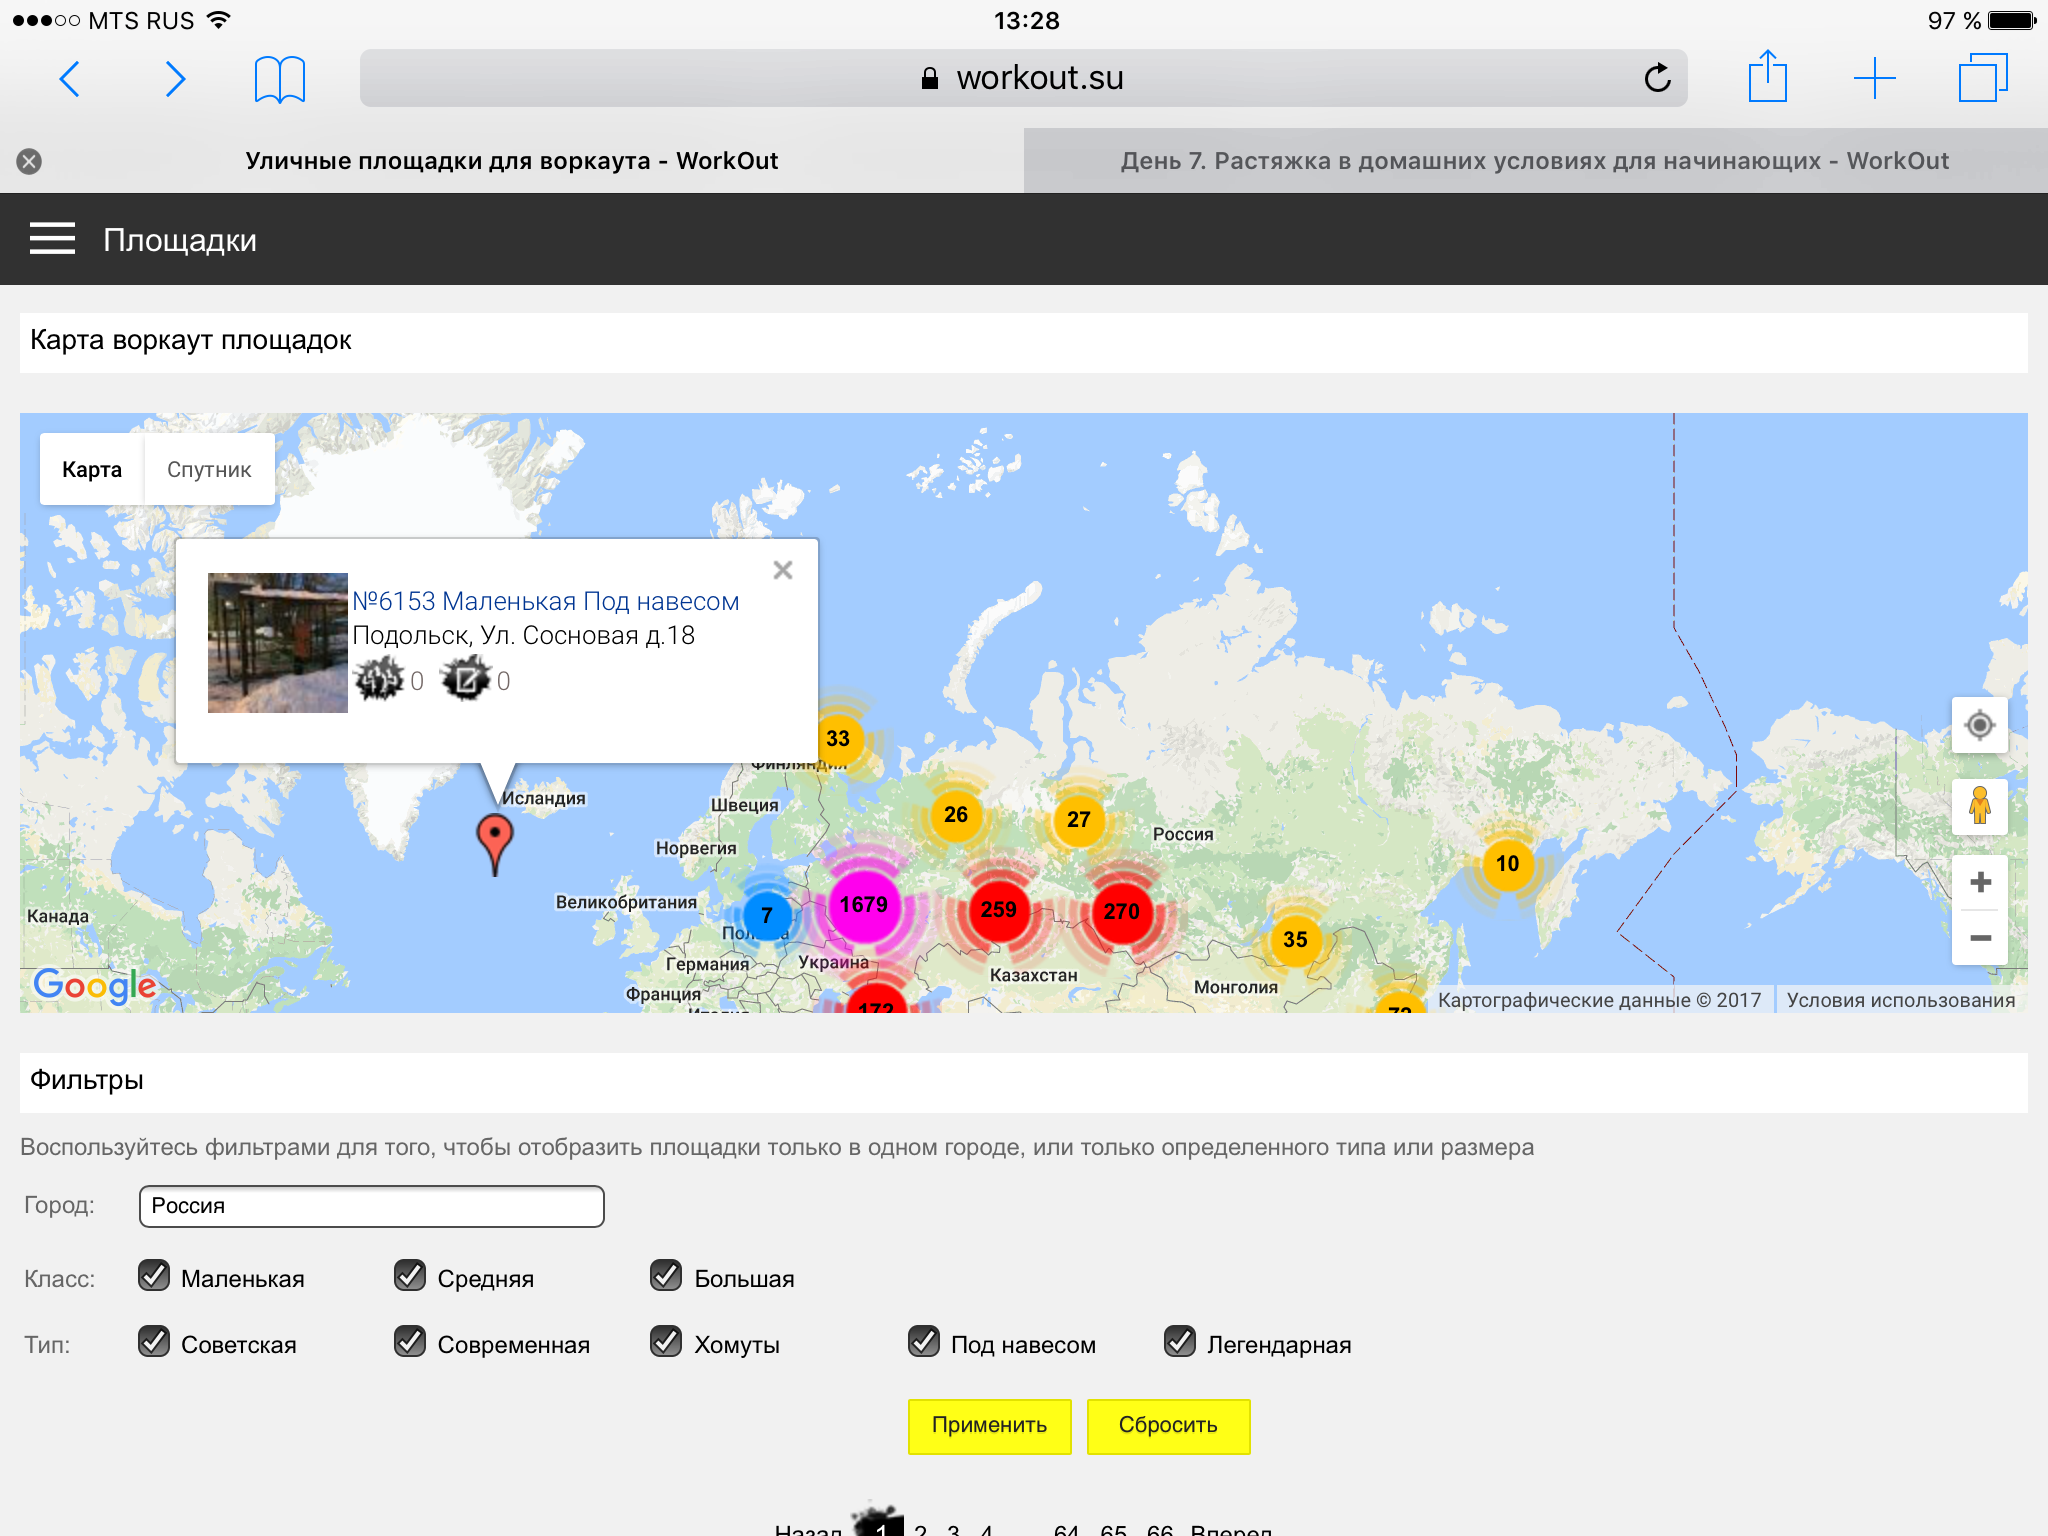Reload the workout.su page
Image resolution: width=2048 pixels, height=1536 pixels.
(x=1657, y=78)
